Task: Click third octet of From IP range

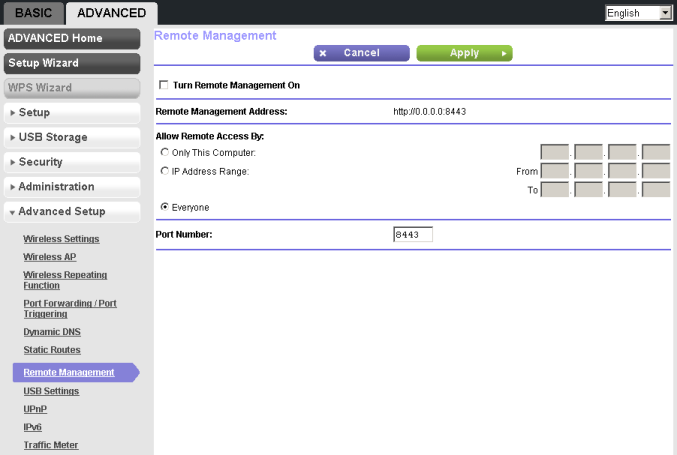Action: tap(622, 171)
